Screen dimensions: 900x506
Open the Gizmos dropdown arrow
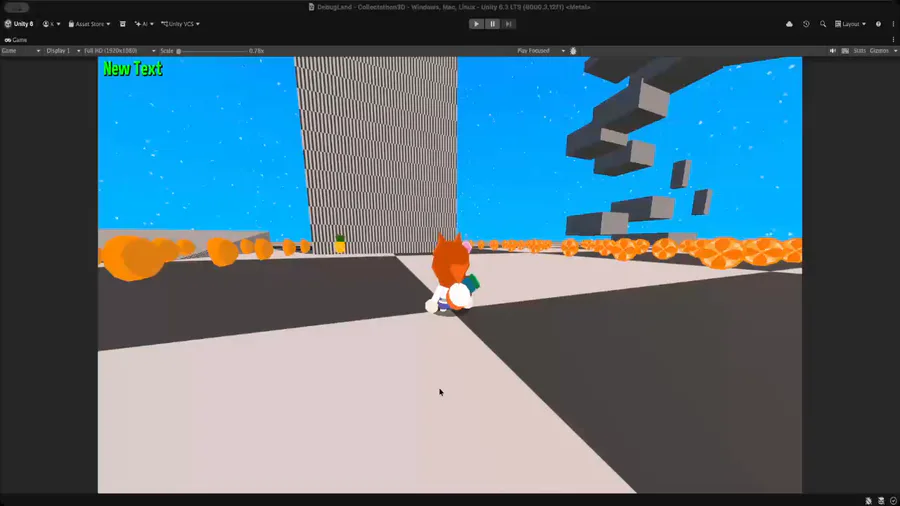click(895, 51)
